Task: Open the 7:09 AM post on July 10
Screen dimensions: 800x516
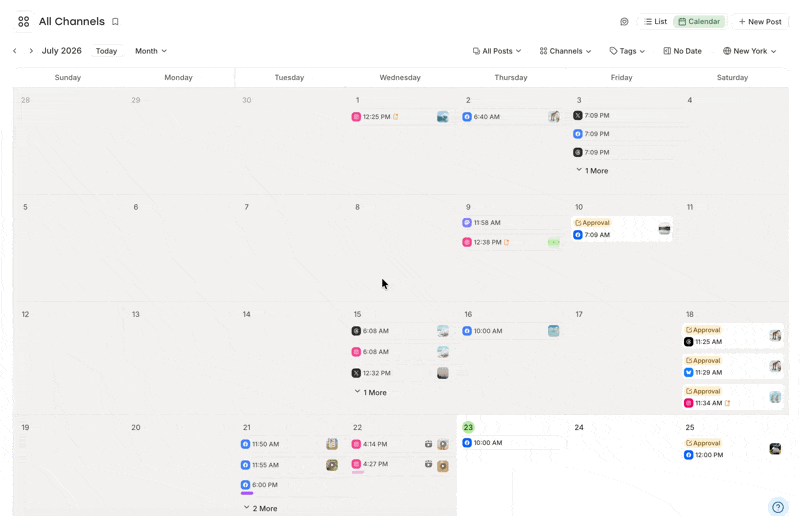Action: point(621,229)
